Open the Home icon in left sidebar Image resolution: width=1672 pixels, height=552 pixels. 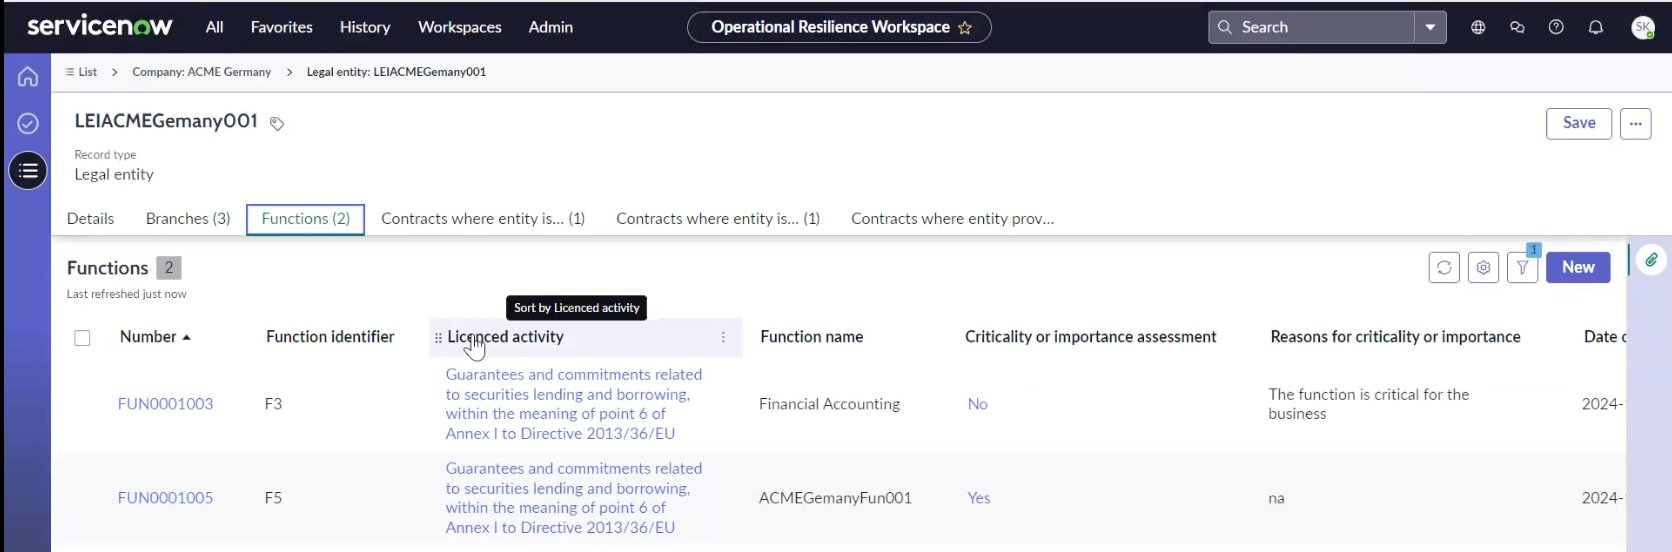click(x=28, y=76)
